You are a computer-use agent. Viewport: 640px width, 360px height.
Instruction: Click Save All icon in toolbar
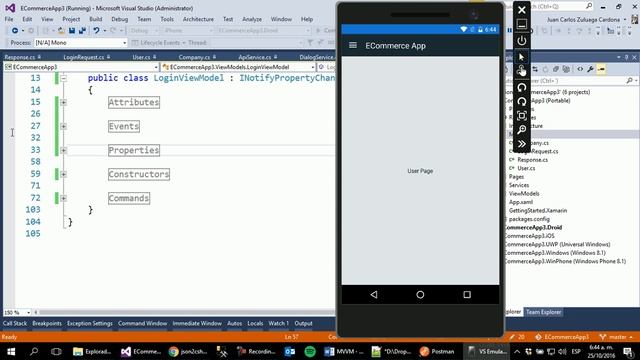(82, 31)
